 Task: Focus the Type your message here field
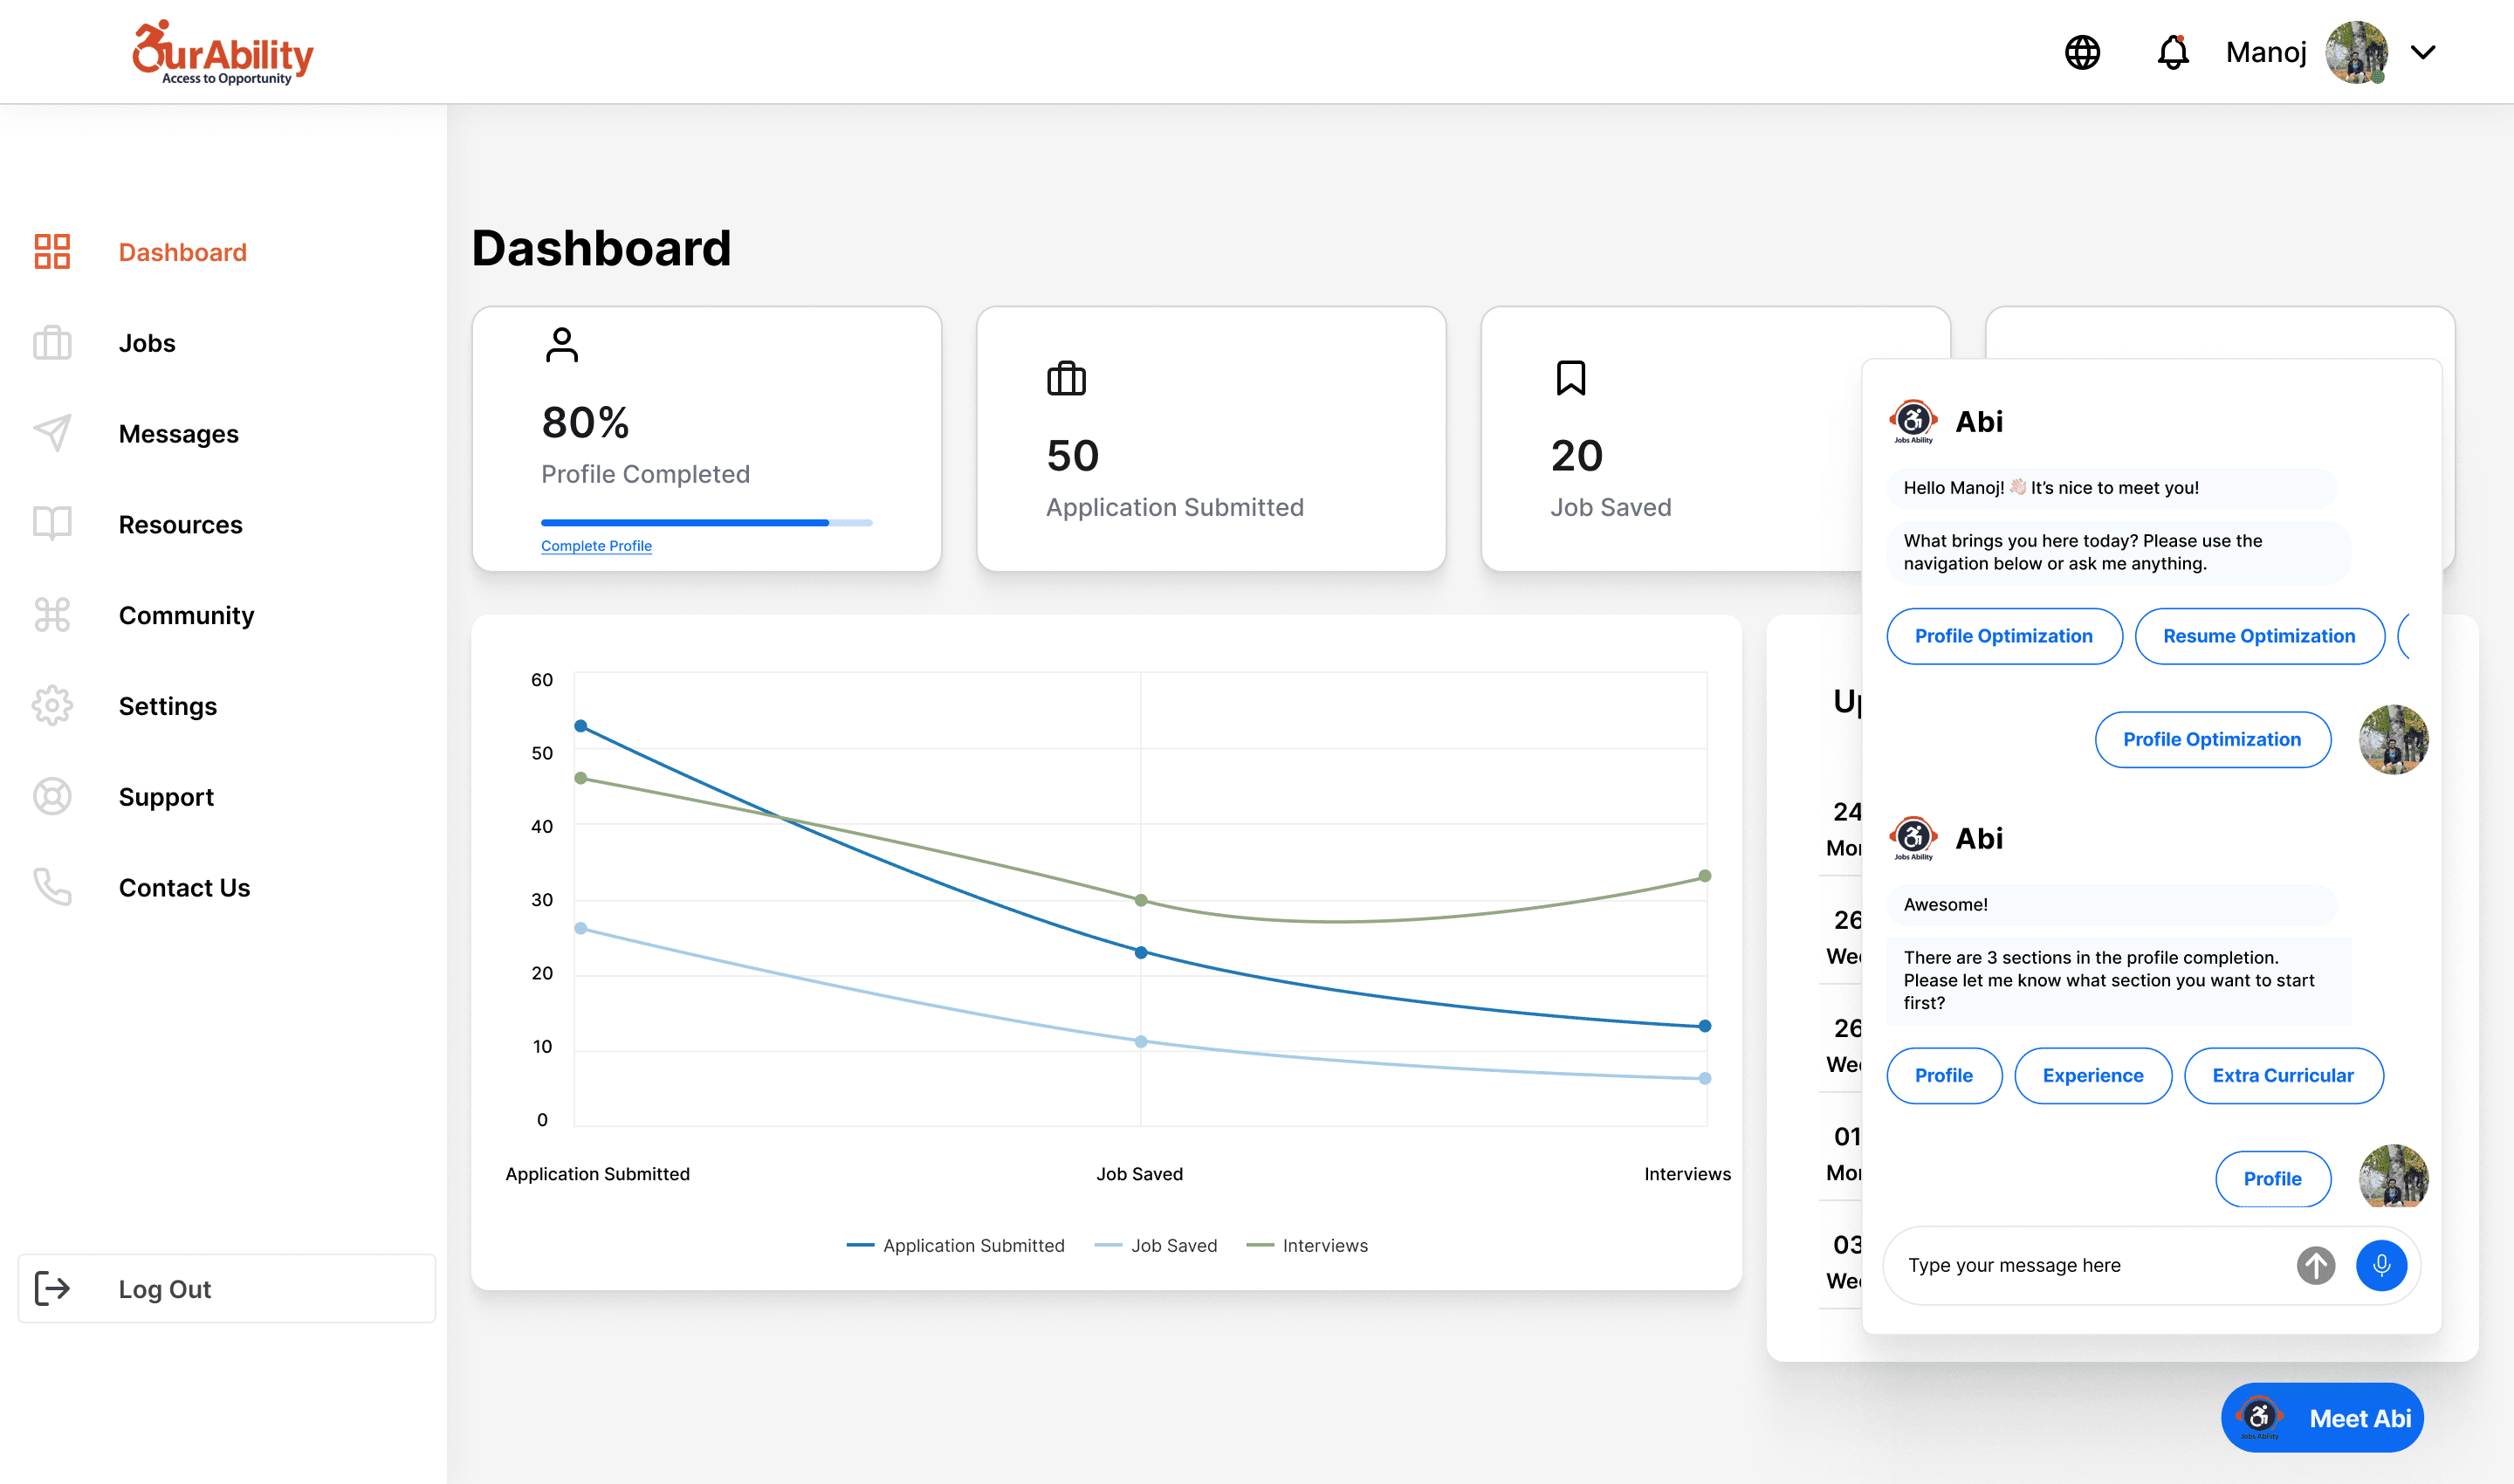(2095, 1265)
